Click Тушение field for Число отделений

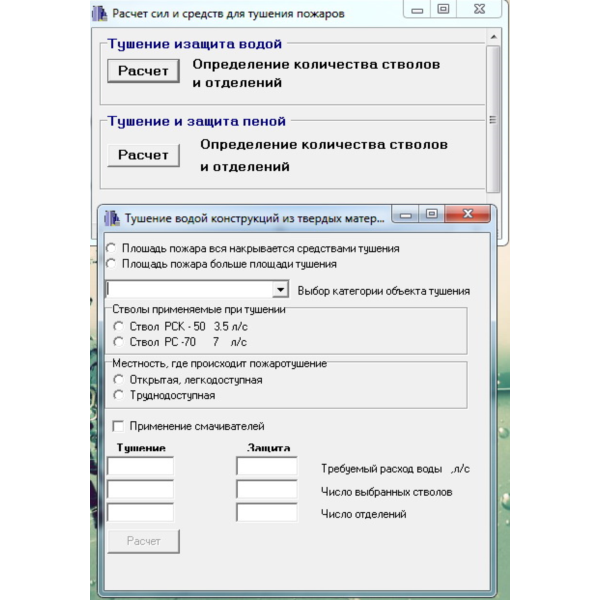click(x=140, y=513)
